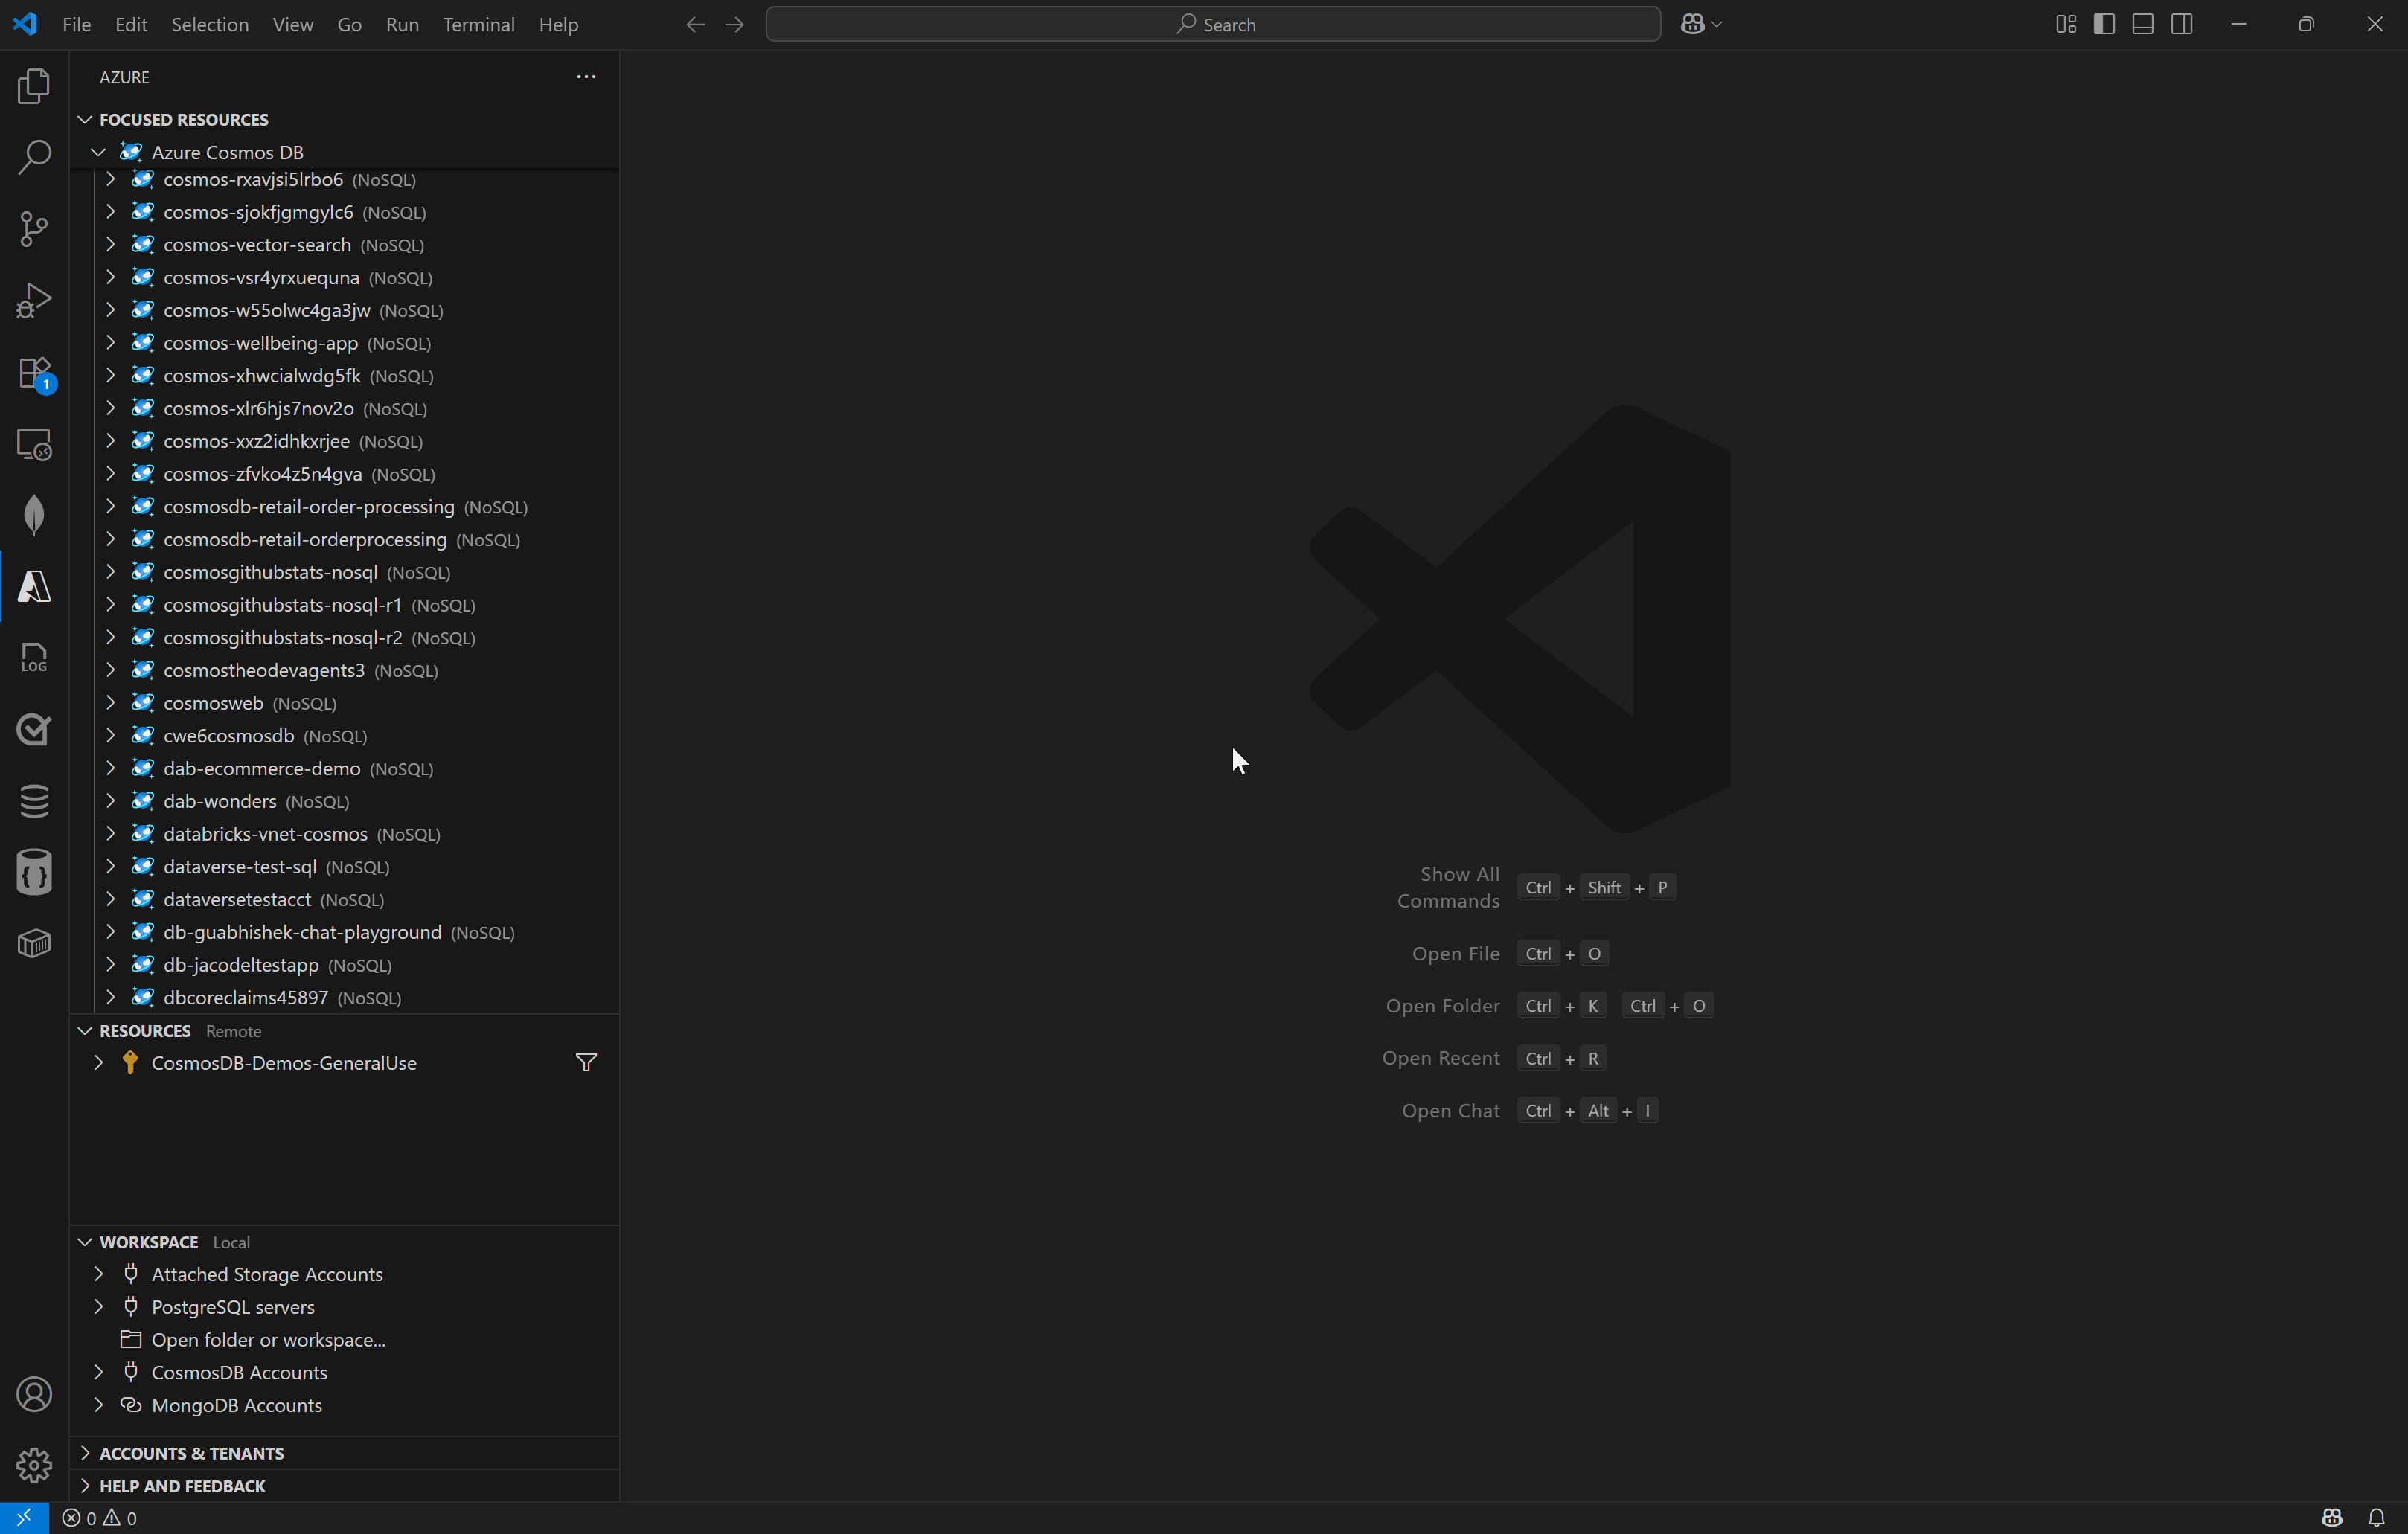Collapse the Azure Cosmos DB node
This screenshot has width=2408, height=1534.
point(98,152)
